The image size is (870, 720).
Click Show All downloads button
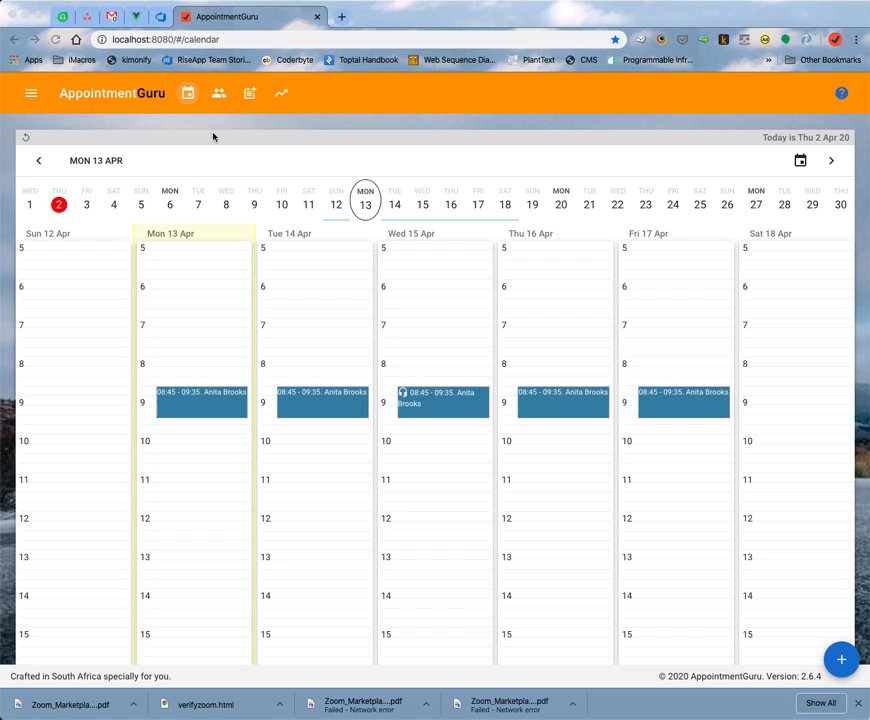tap(821, 703)
